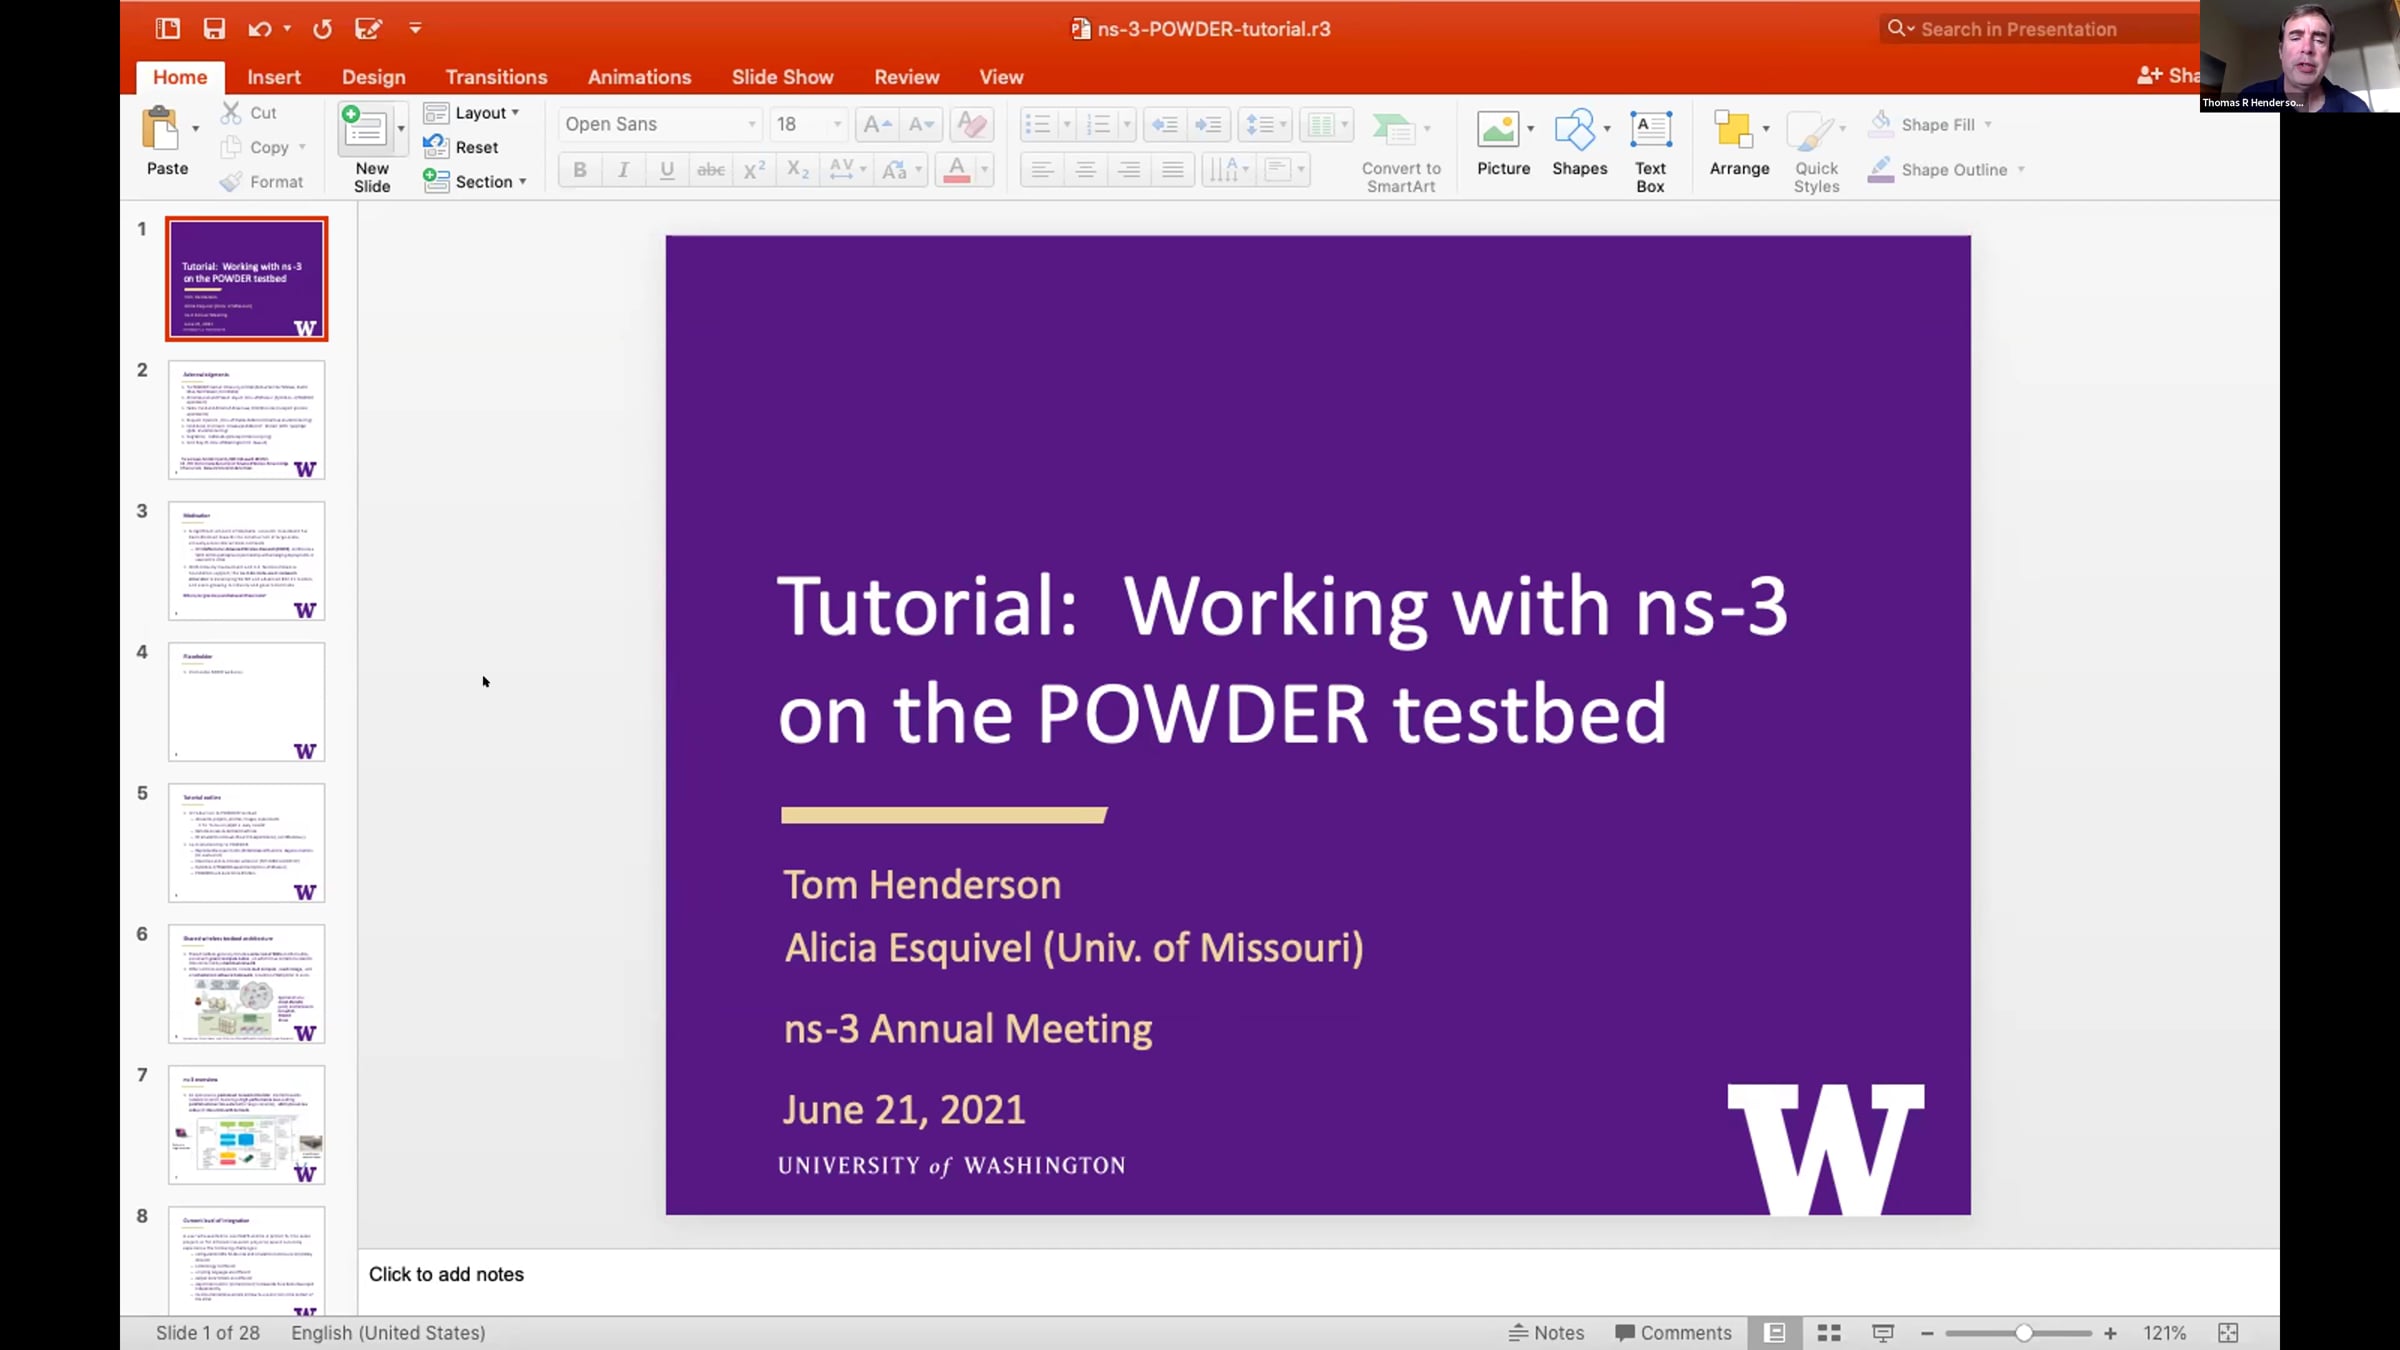Align text right
This screenshot has width=2400, height=1350.
pos(1129,170)
